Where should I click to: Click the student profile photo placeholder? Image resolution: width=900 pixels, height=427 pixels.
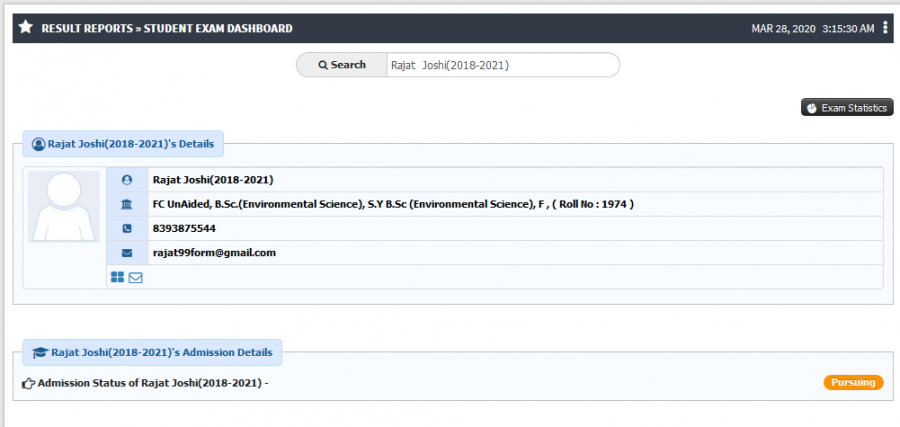64,207
